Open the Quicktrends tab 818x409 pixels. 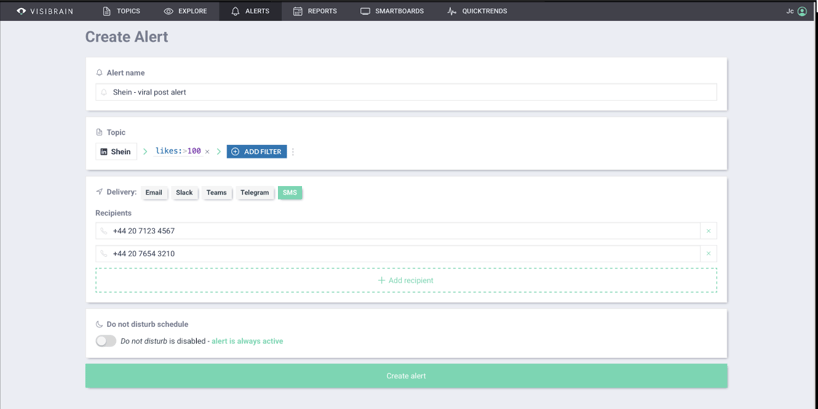(477, 11)
